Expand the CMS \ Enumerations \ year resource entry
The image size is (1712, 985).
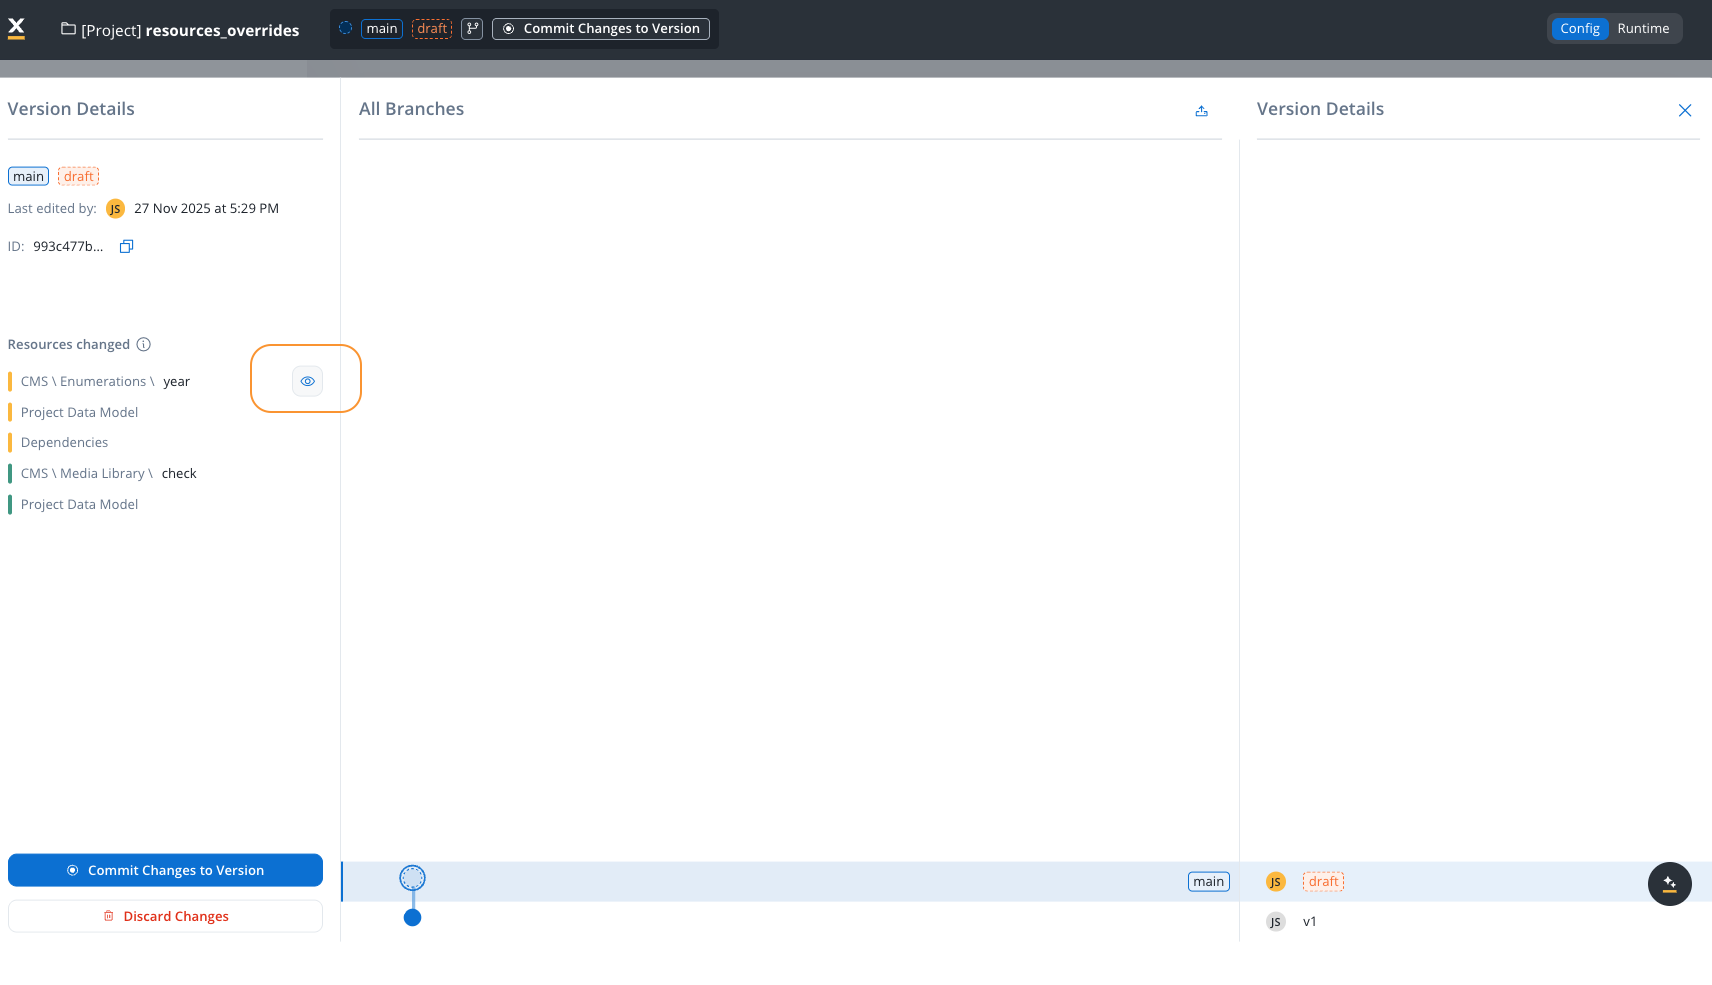pos(104,381)
